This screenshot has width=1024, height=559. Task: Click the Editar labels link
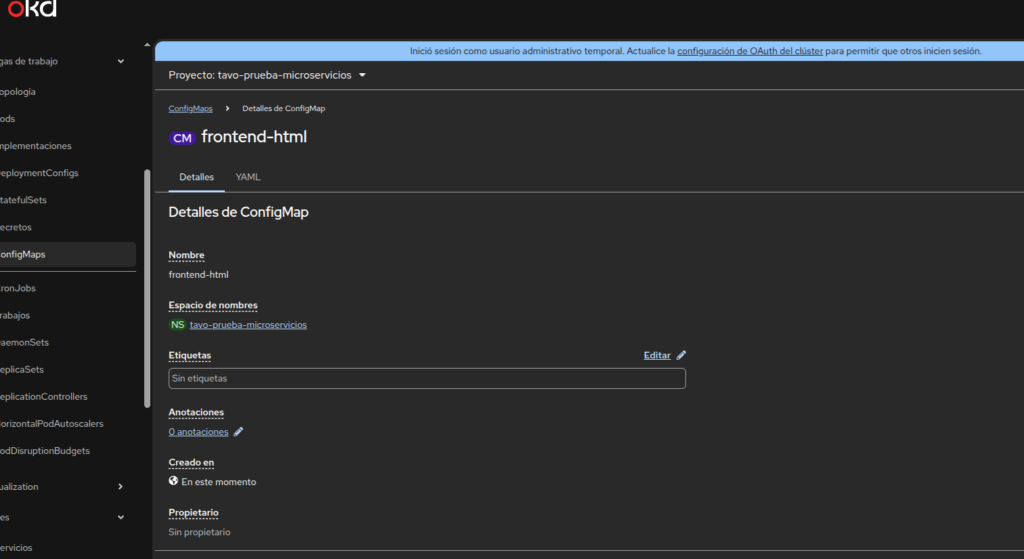click(x=656, y=355)
